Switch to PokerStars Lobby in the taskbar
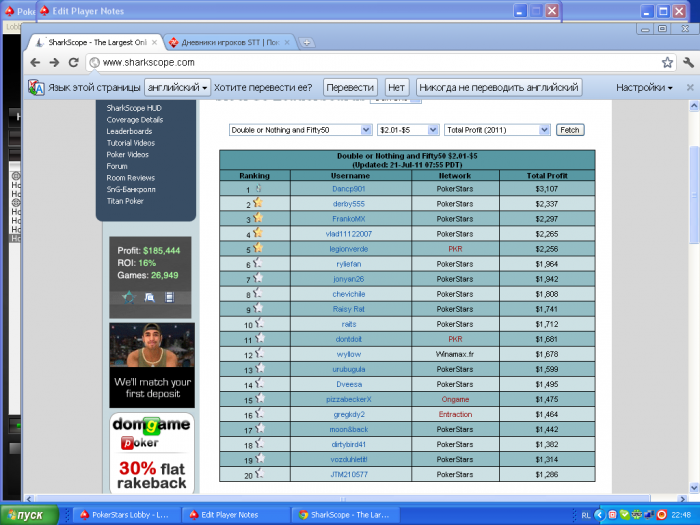The height and width of the screenshot is (525, 700). coord(124,515)
